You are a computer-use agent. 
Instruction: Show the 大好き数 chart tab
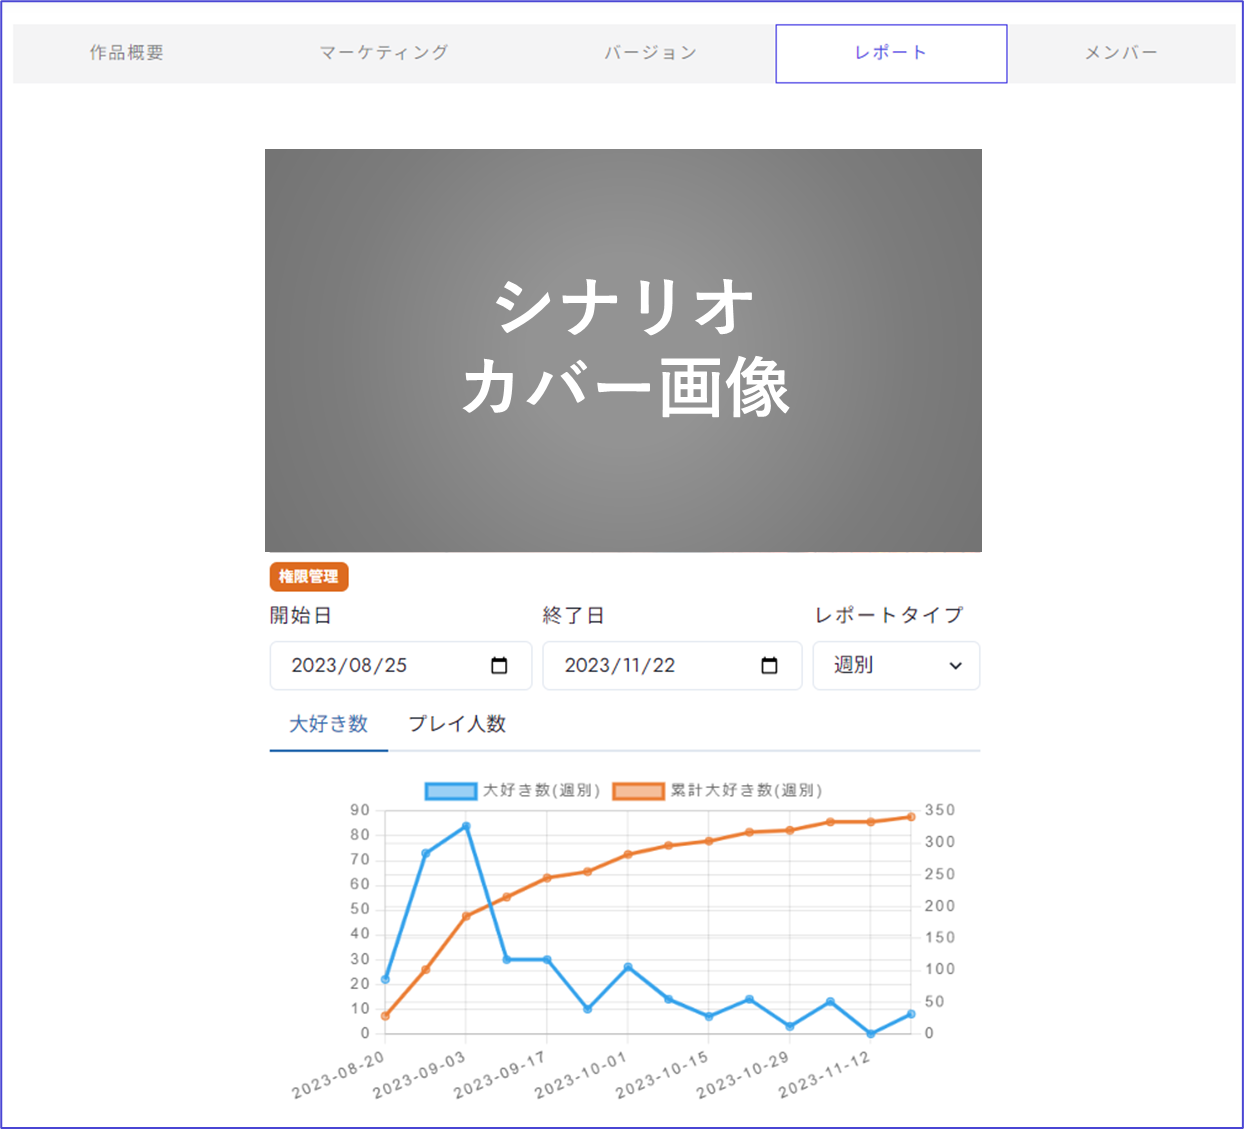click(328, 724)
